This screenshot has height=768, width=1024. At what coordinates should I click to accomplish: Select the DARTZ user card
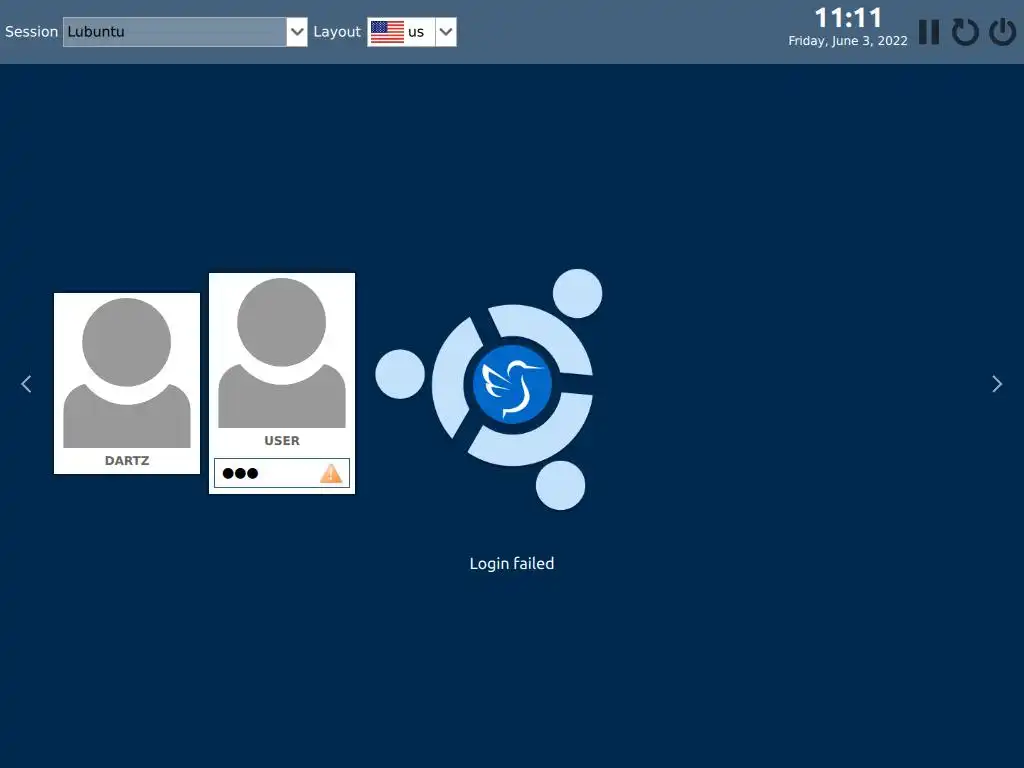(x=127, y=383)
